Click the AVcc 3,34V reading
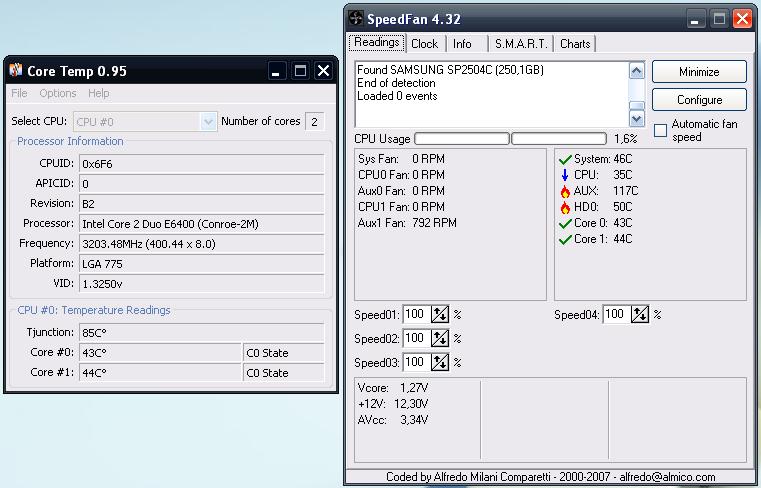Screen dimensions: 761x488 coord(393,420)
